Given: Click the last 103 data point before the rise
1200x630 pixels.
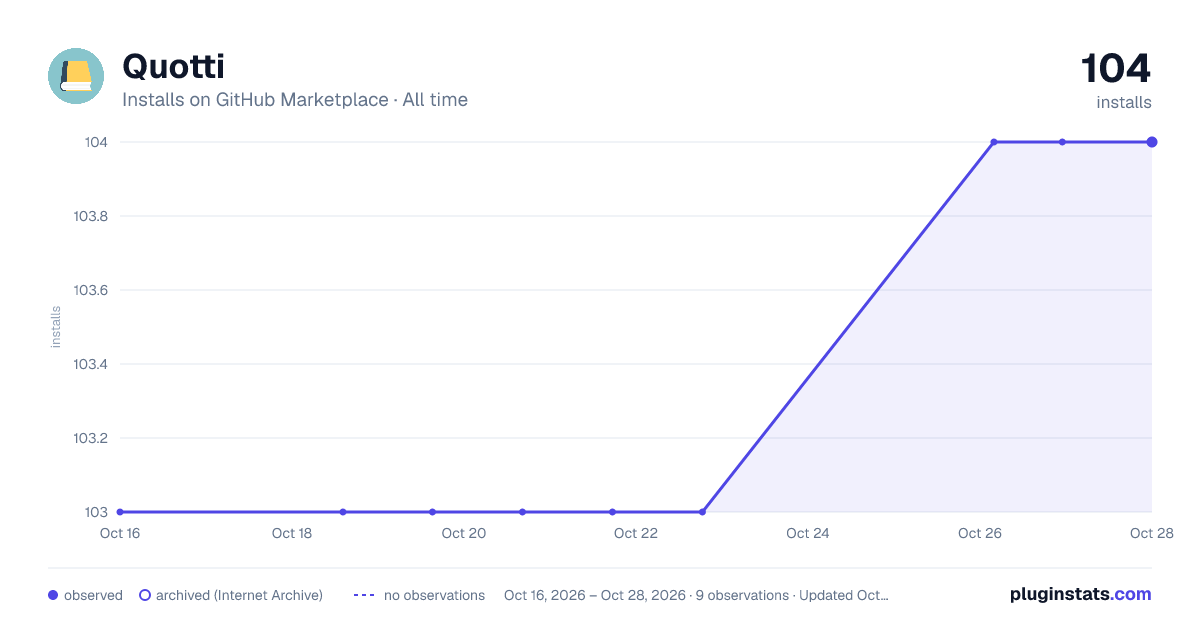Looking at the screenshot, I should (702, 512).
